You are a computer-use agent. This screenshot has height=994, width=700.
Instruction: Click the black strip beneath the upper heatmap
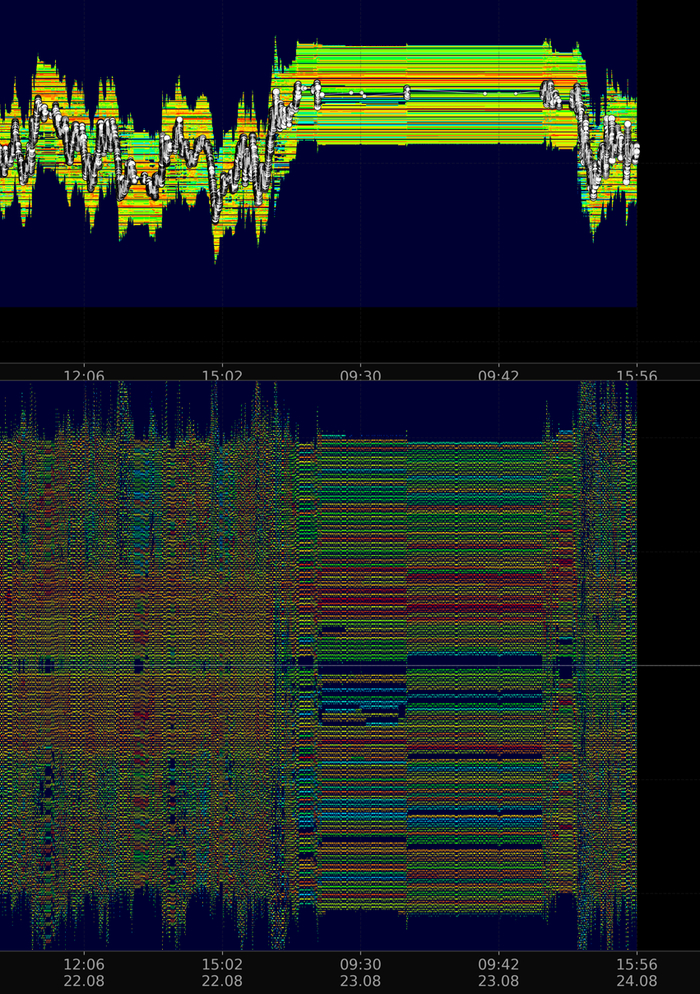[320, 334]
